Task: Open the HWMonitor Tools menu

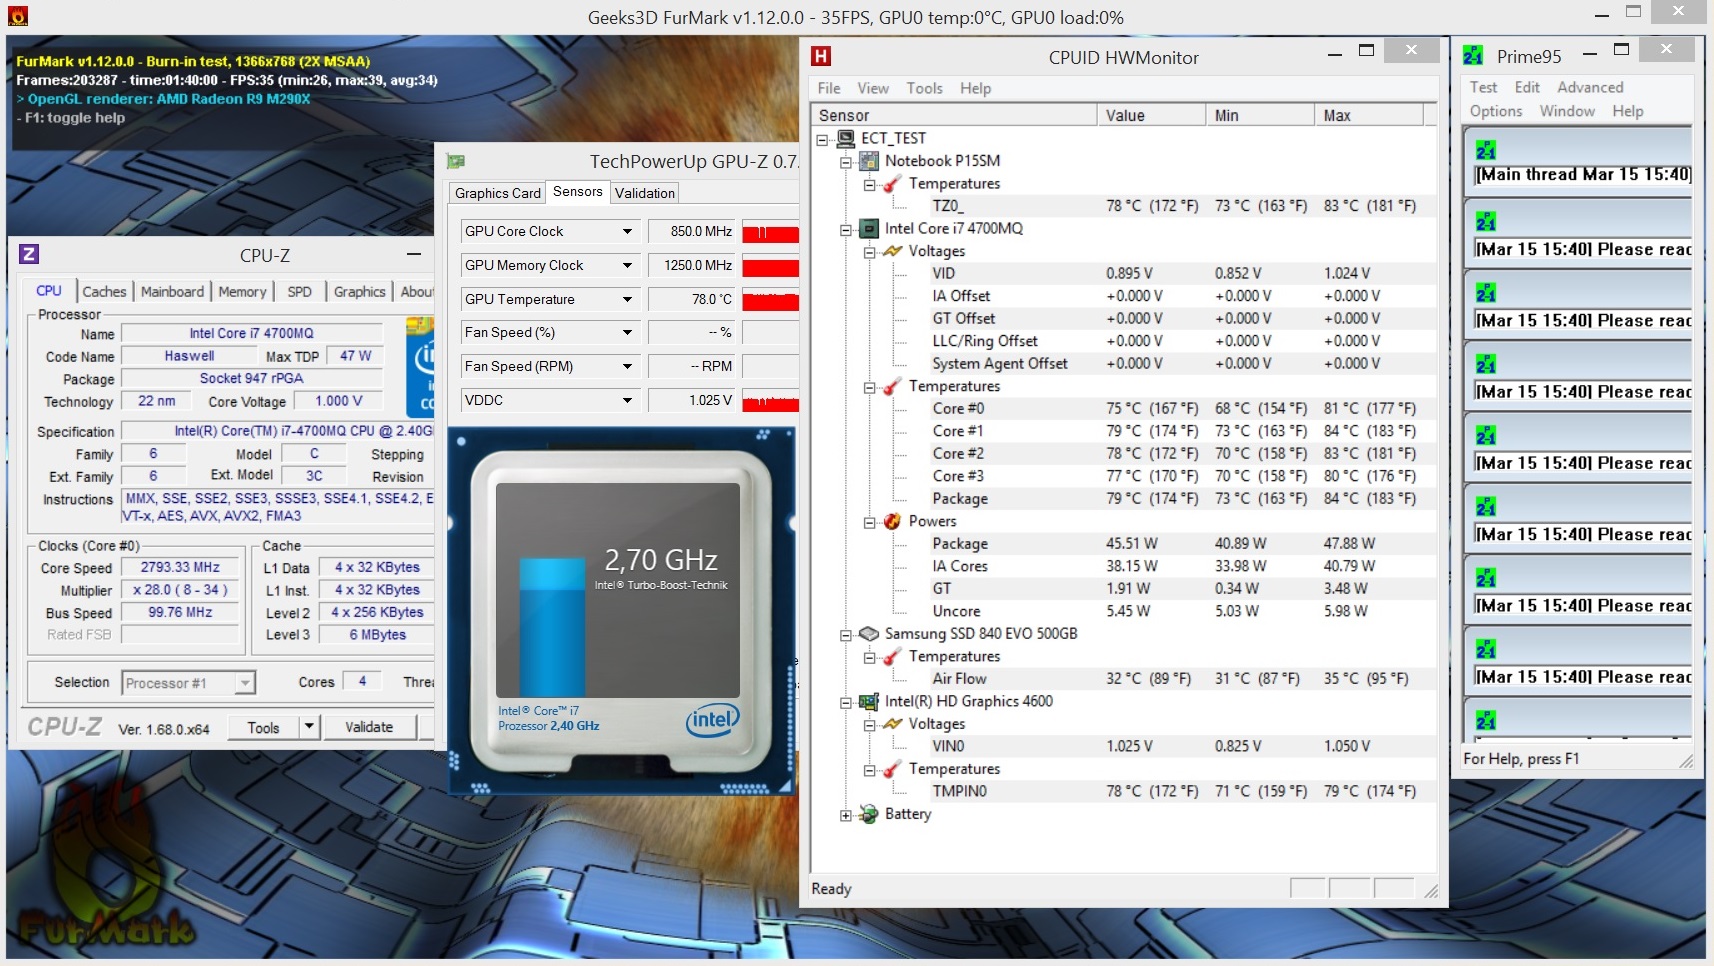Action: click(924, 88)
